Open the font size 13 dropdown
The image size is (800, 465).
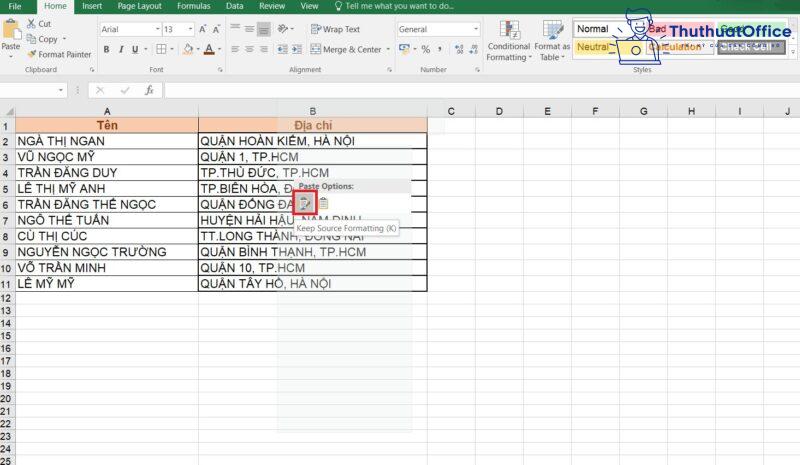pos(190,29)
